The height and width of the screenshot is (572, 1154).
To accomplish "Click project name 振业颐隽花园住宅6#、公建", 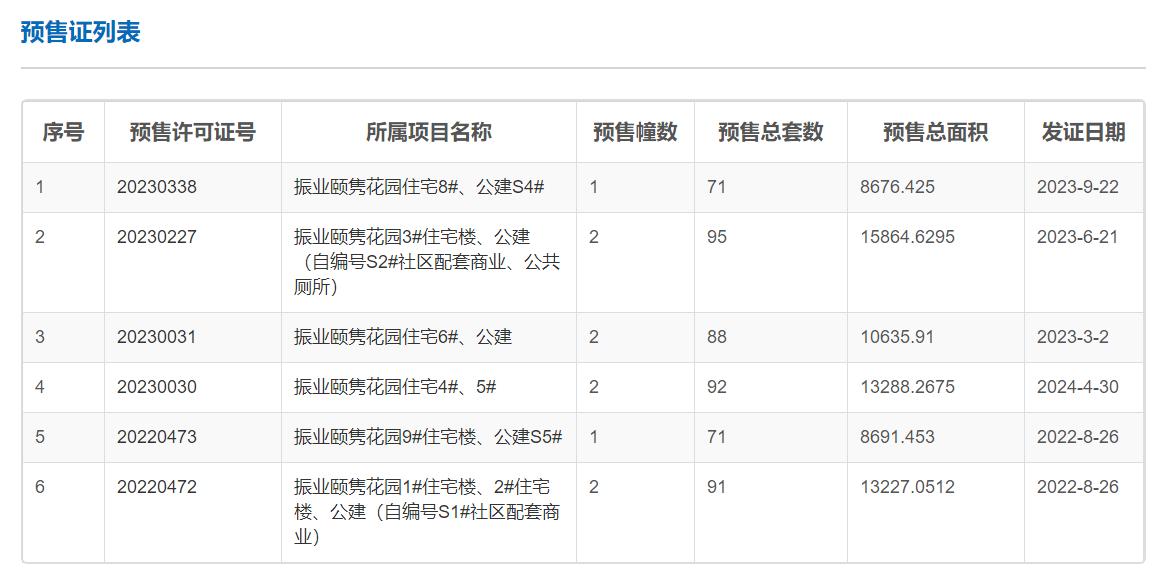I will (x=403, y=337).
